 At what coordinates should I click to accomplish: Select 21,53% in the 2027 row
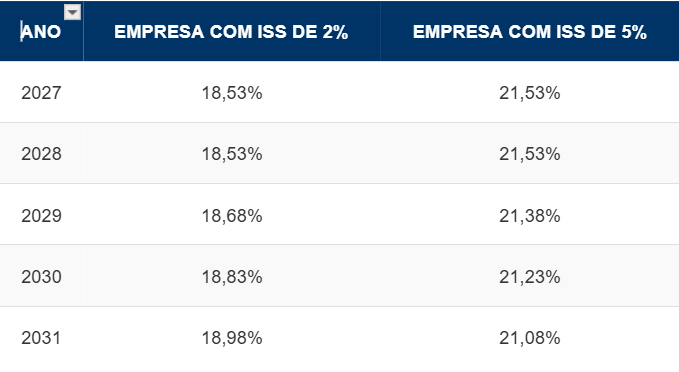(x=530, y=93)
